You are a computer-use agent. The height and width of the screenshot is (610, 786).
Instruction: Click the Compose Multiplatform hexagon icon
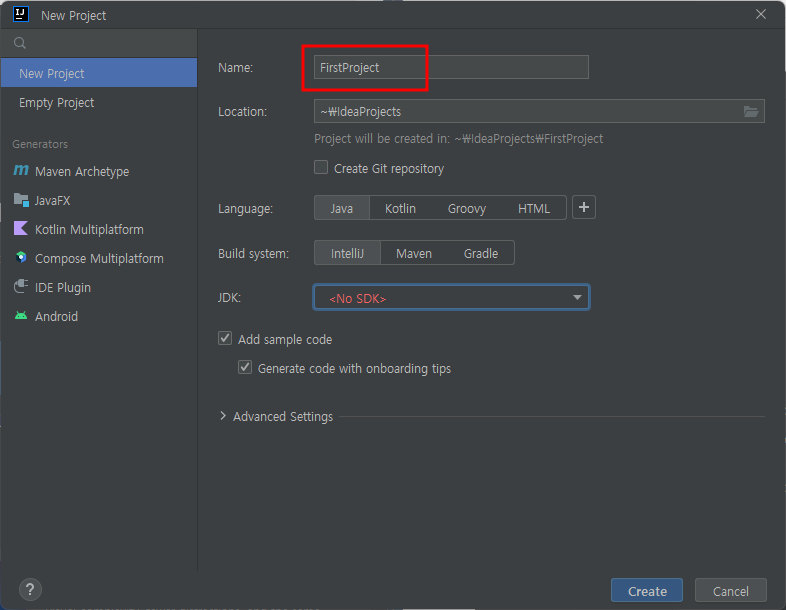pos(21,258)
